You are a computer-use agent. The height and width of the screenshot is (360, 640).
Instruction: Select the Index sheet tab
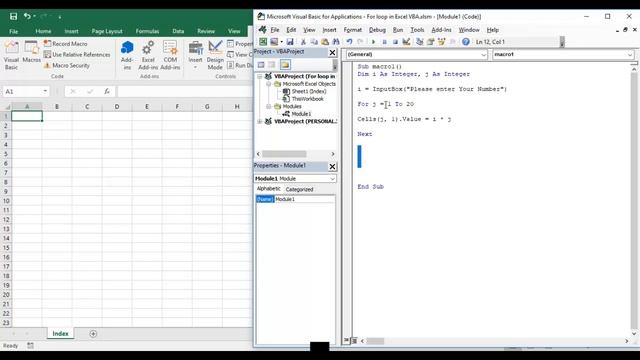(x=60, y=333)
